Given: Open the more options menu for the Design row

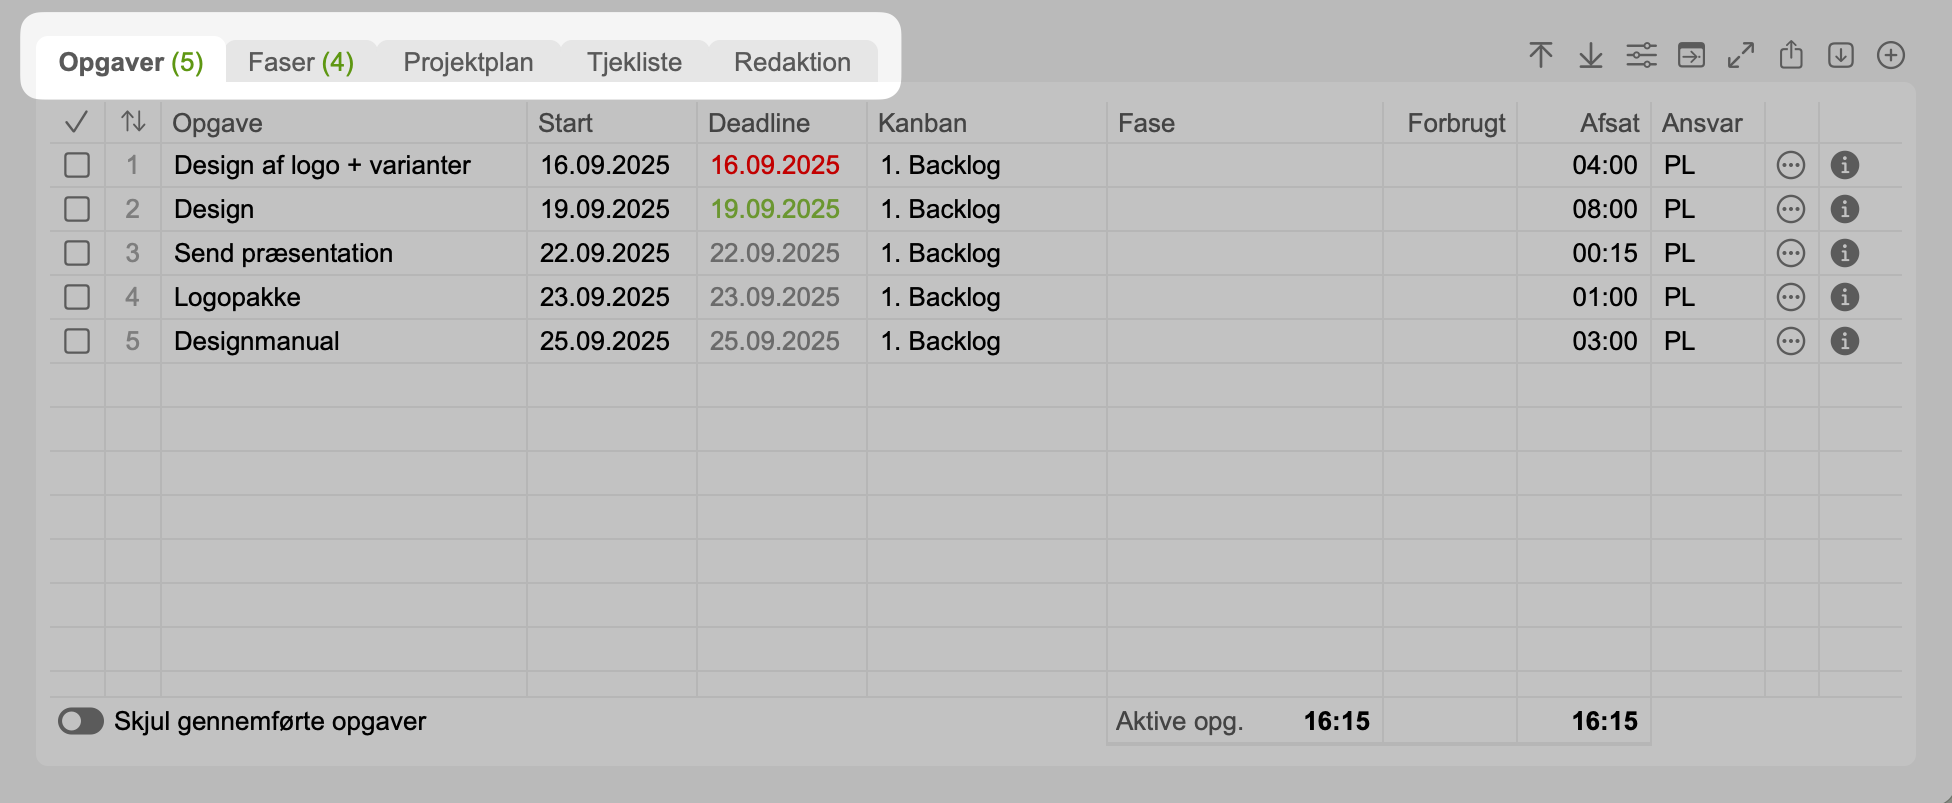Looking at the screenshot, I should coord(1791,209).
